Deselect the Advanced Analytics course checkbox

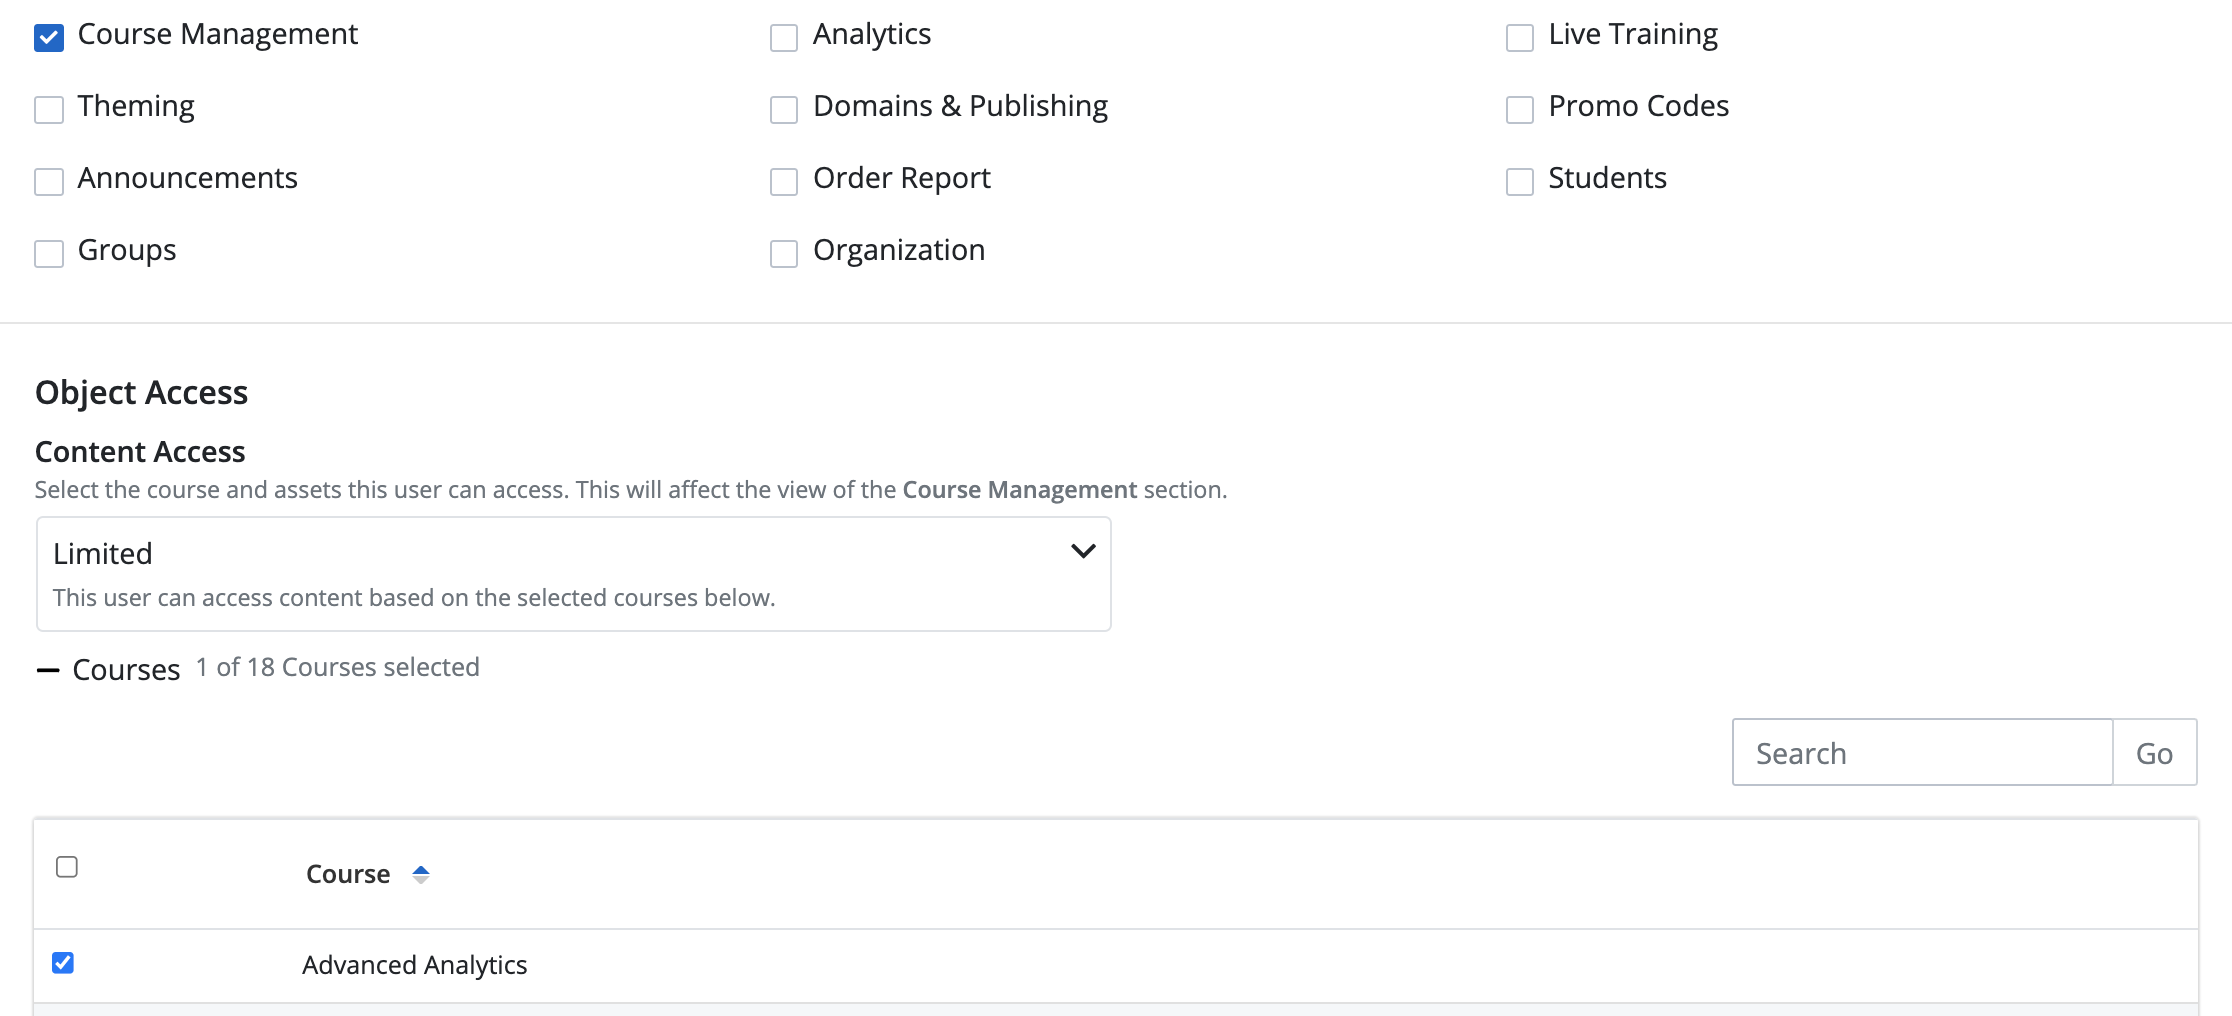tap(63, 963)
